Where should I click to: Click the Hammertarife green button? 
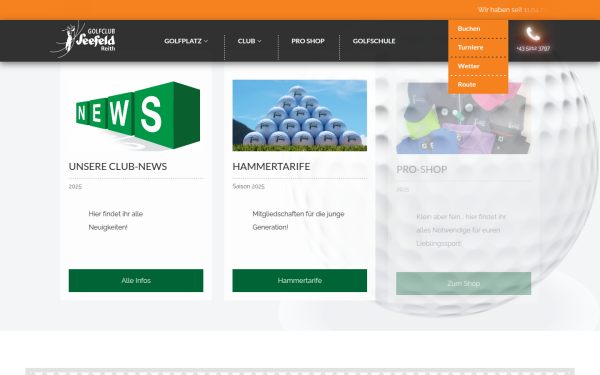pos(300,280)
